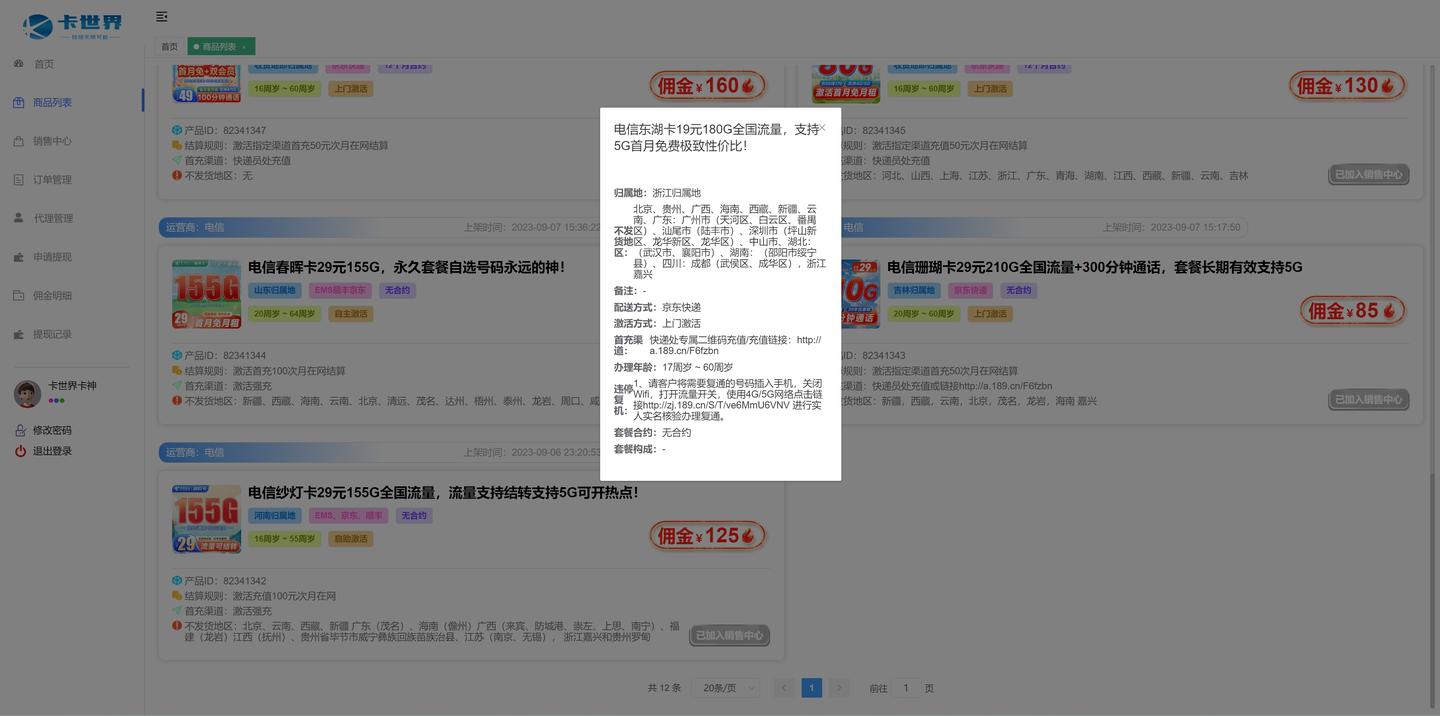This screenshot has width=1440, height=716.
Task: Select page 1 in pagination
Action: [812, 688]
